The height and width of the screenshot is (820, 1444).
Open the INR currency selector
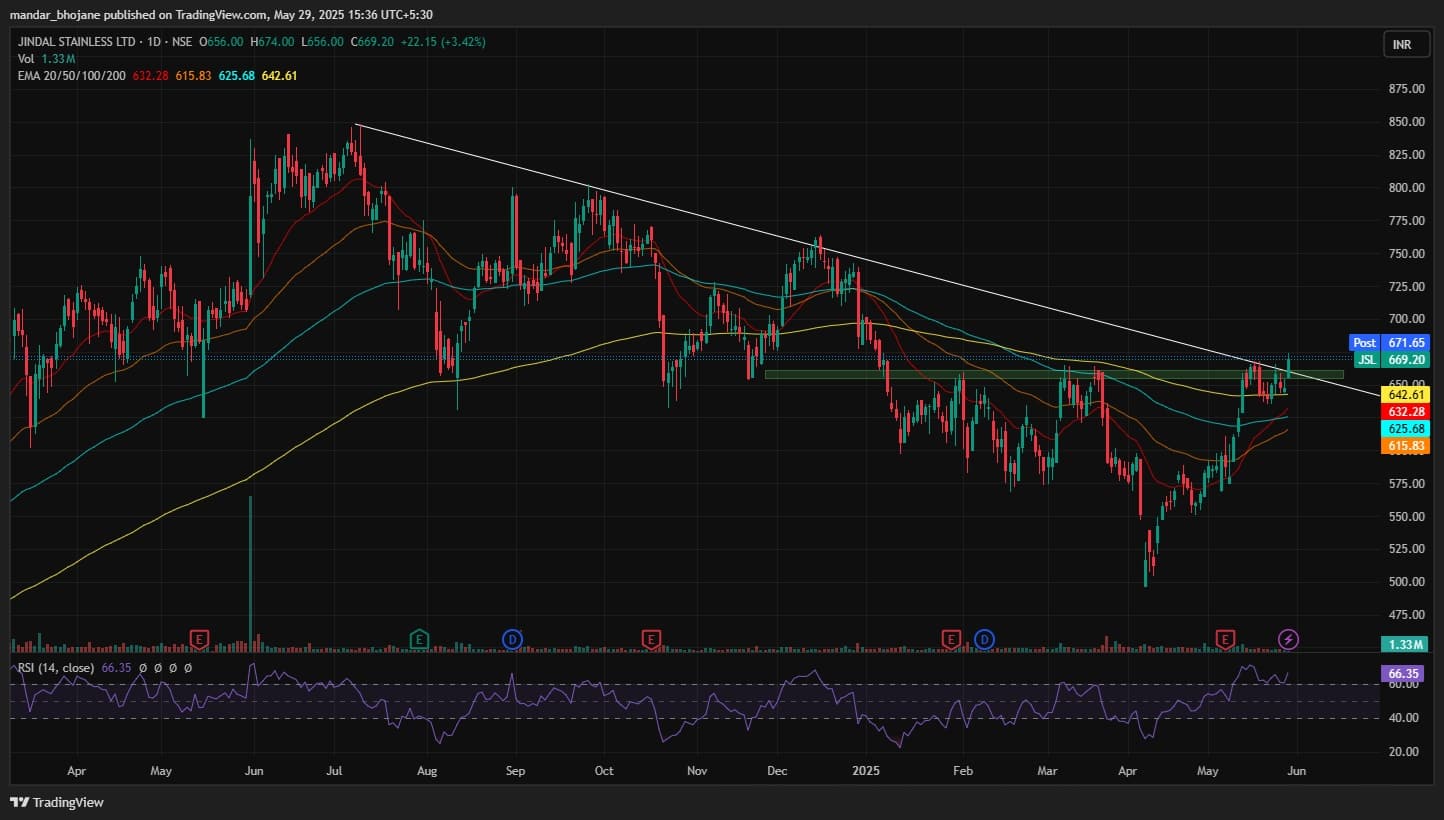tap(1401, 45)
